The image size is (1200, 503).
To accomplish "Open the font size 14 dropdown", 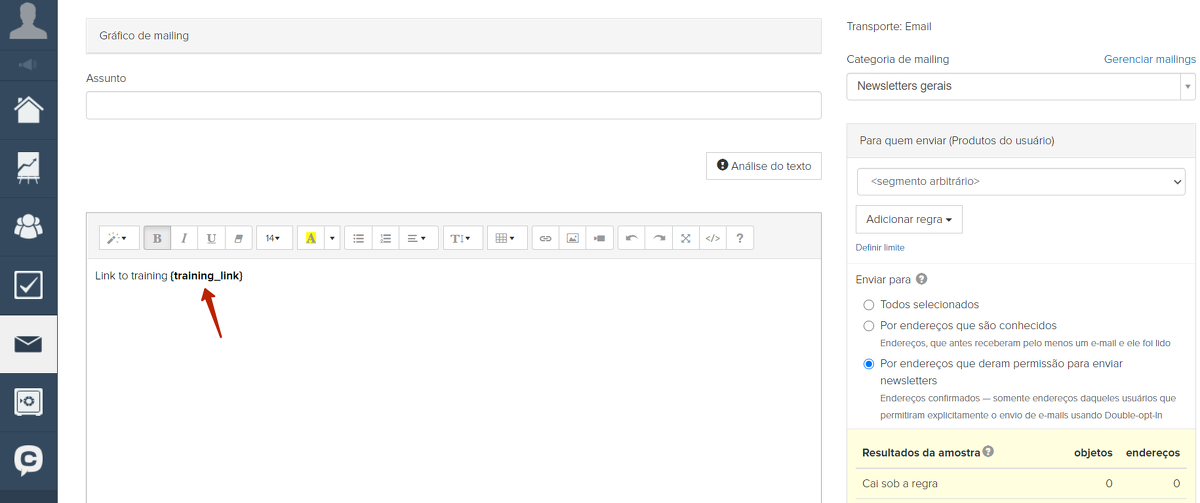I will pos(273,238).
